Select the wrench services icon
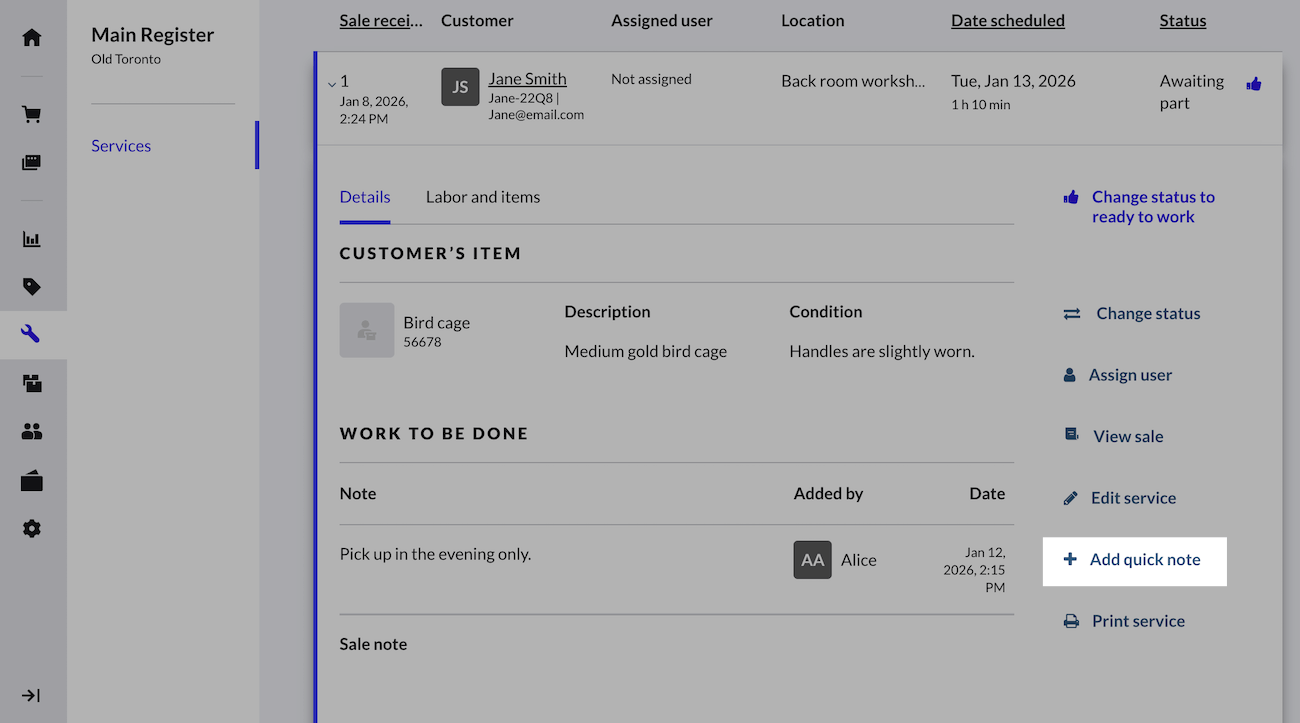 coord(32,335)
